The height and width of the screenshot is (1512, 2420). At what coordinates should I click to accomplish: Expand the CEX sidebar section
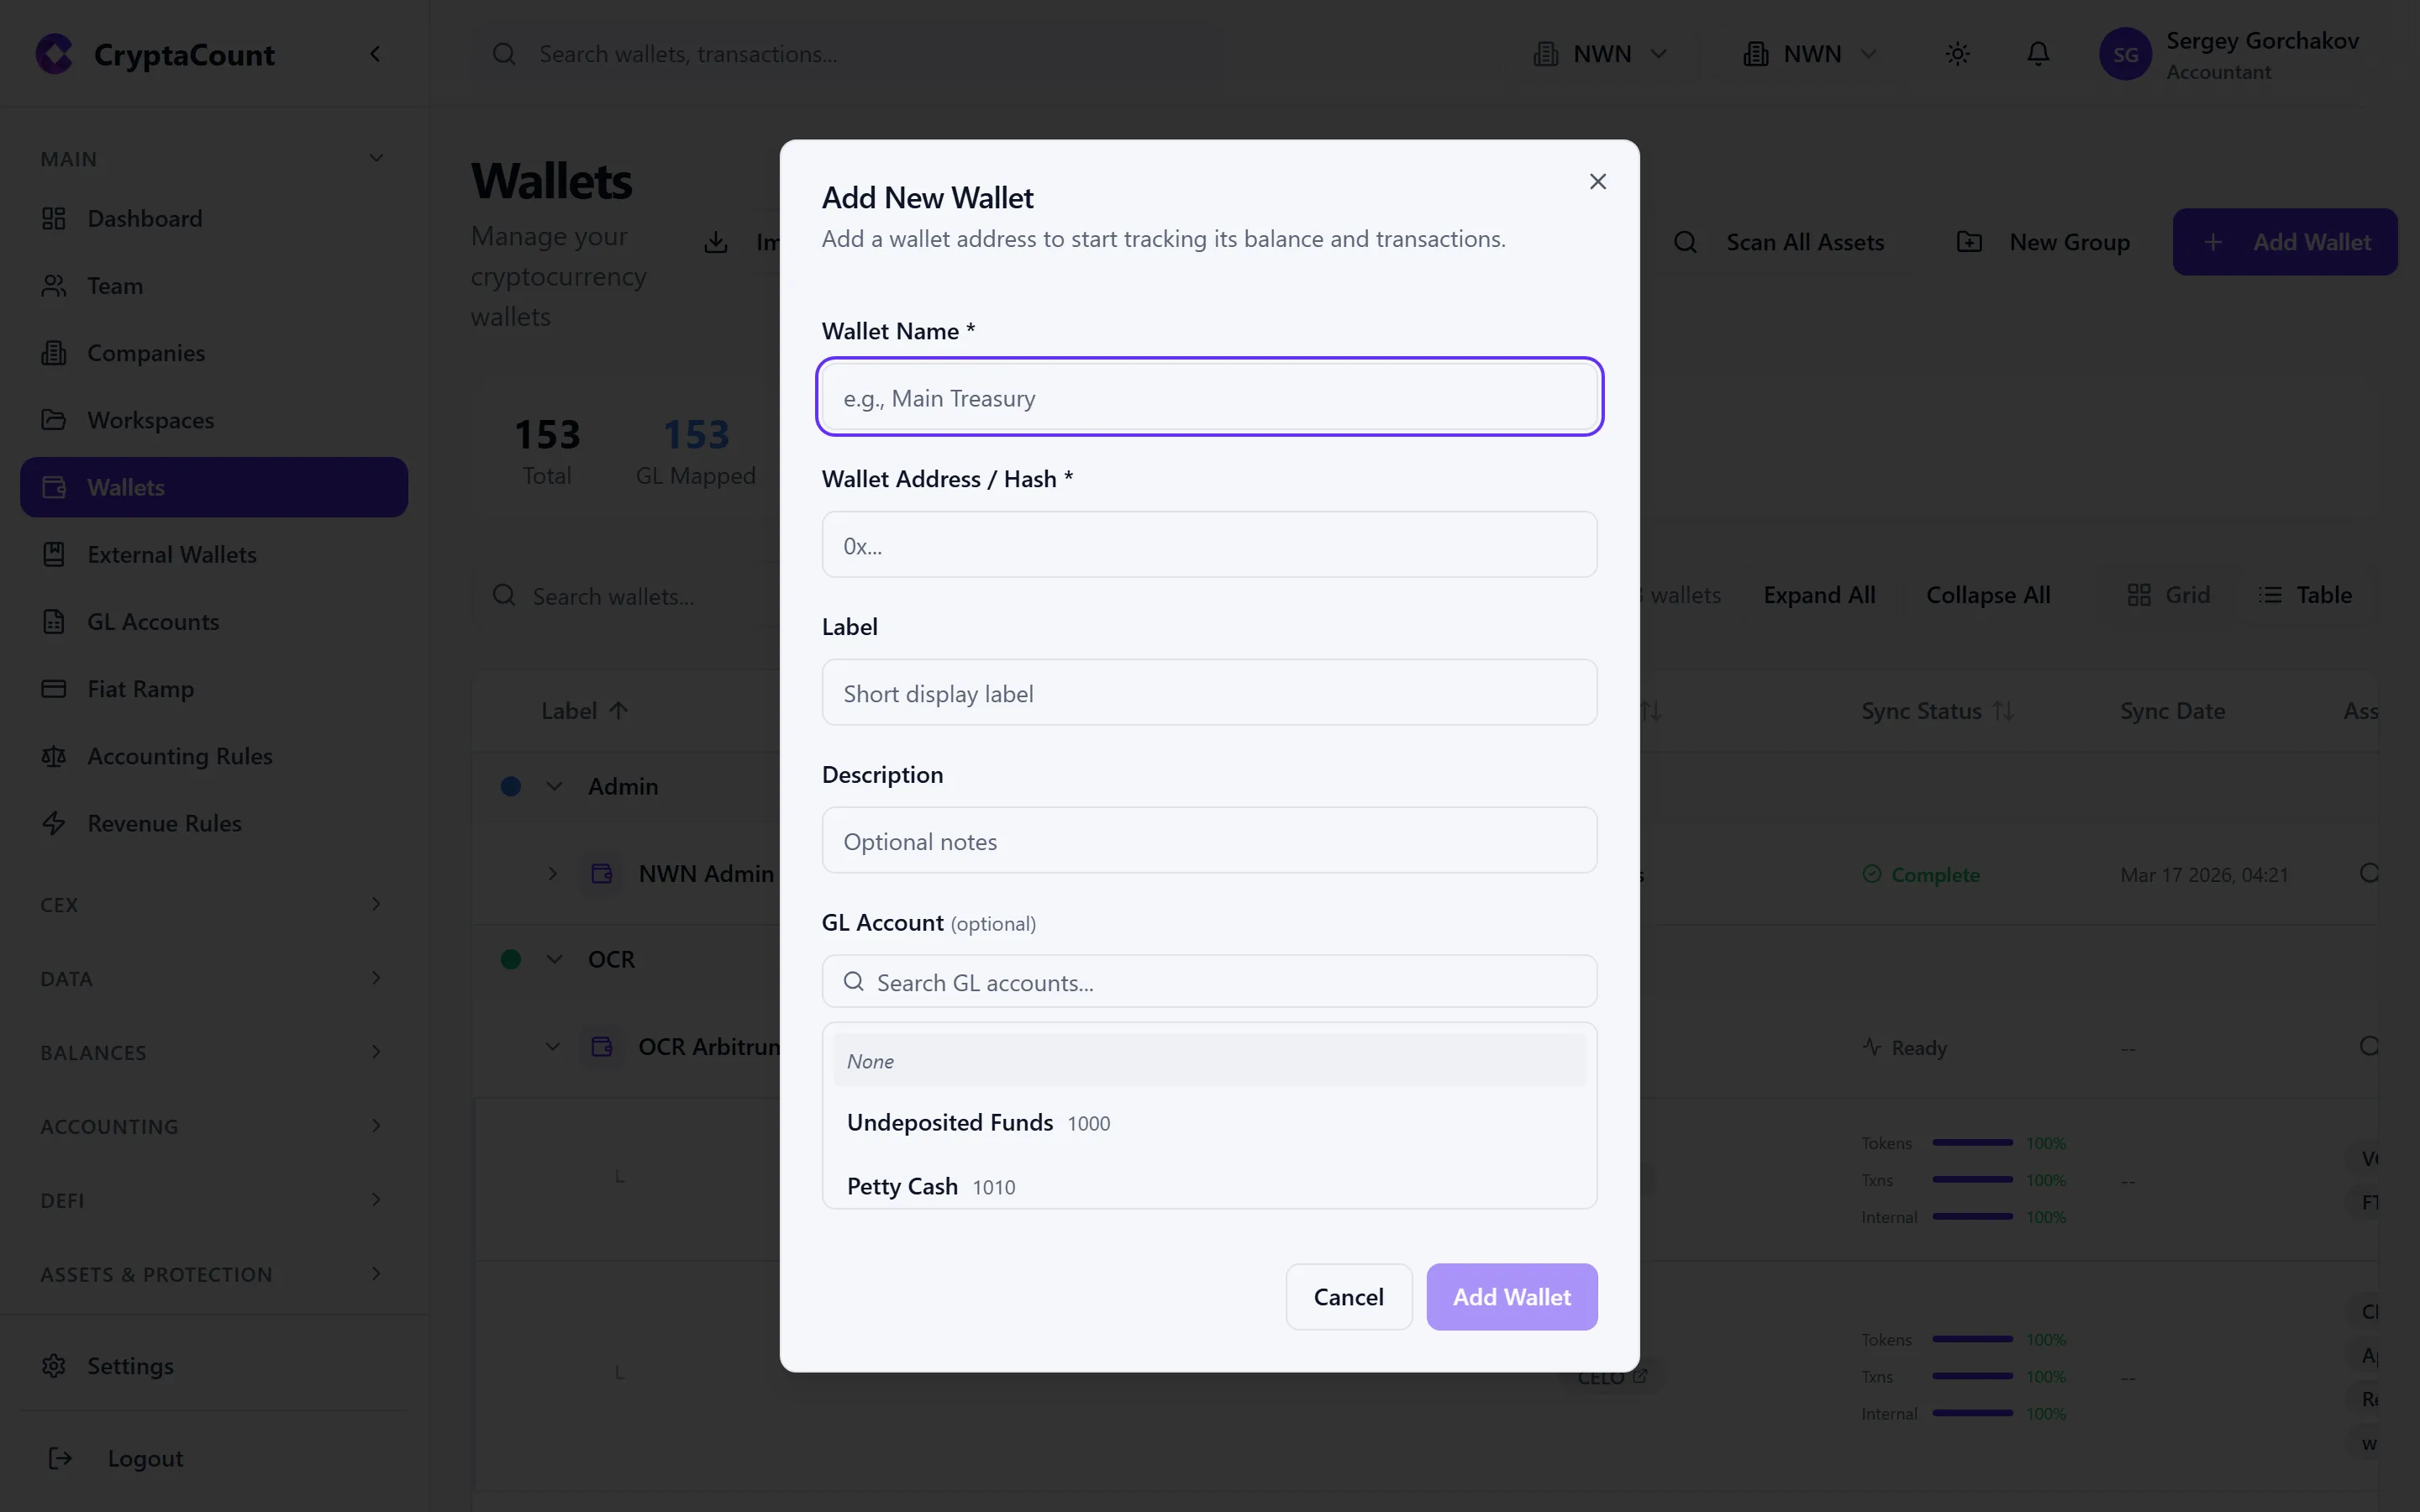click(x=376, y=904)
